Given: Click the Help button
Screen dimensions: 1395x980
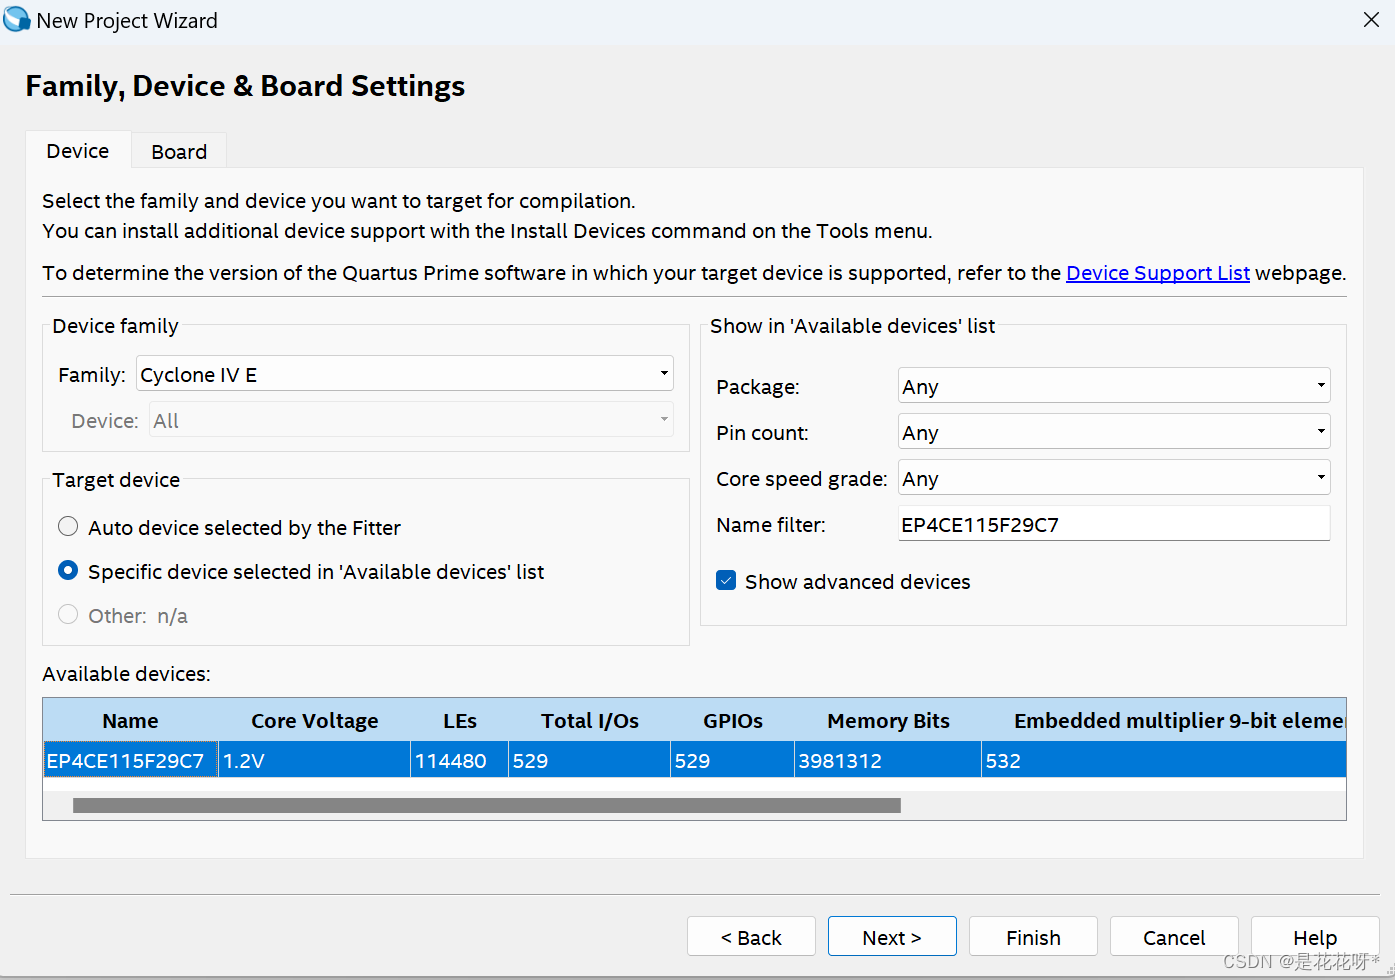Looking at the screenshot, I should pyautogui.click(x=1315, y=937).
